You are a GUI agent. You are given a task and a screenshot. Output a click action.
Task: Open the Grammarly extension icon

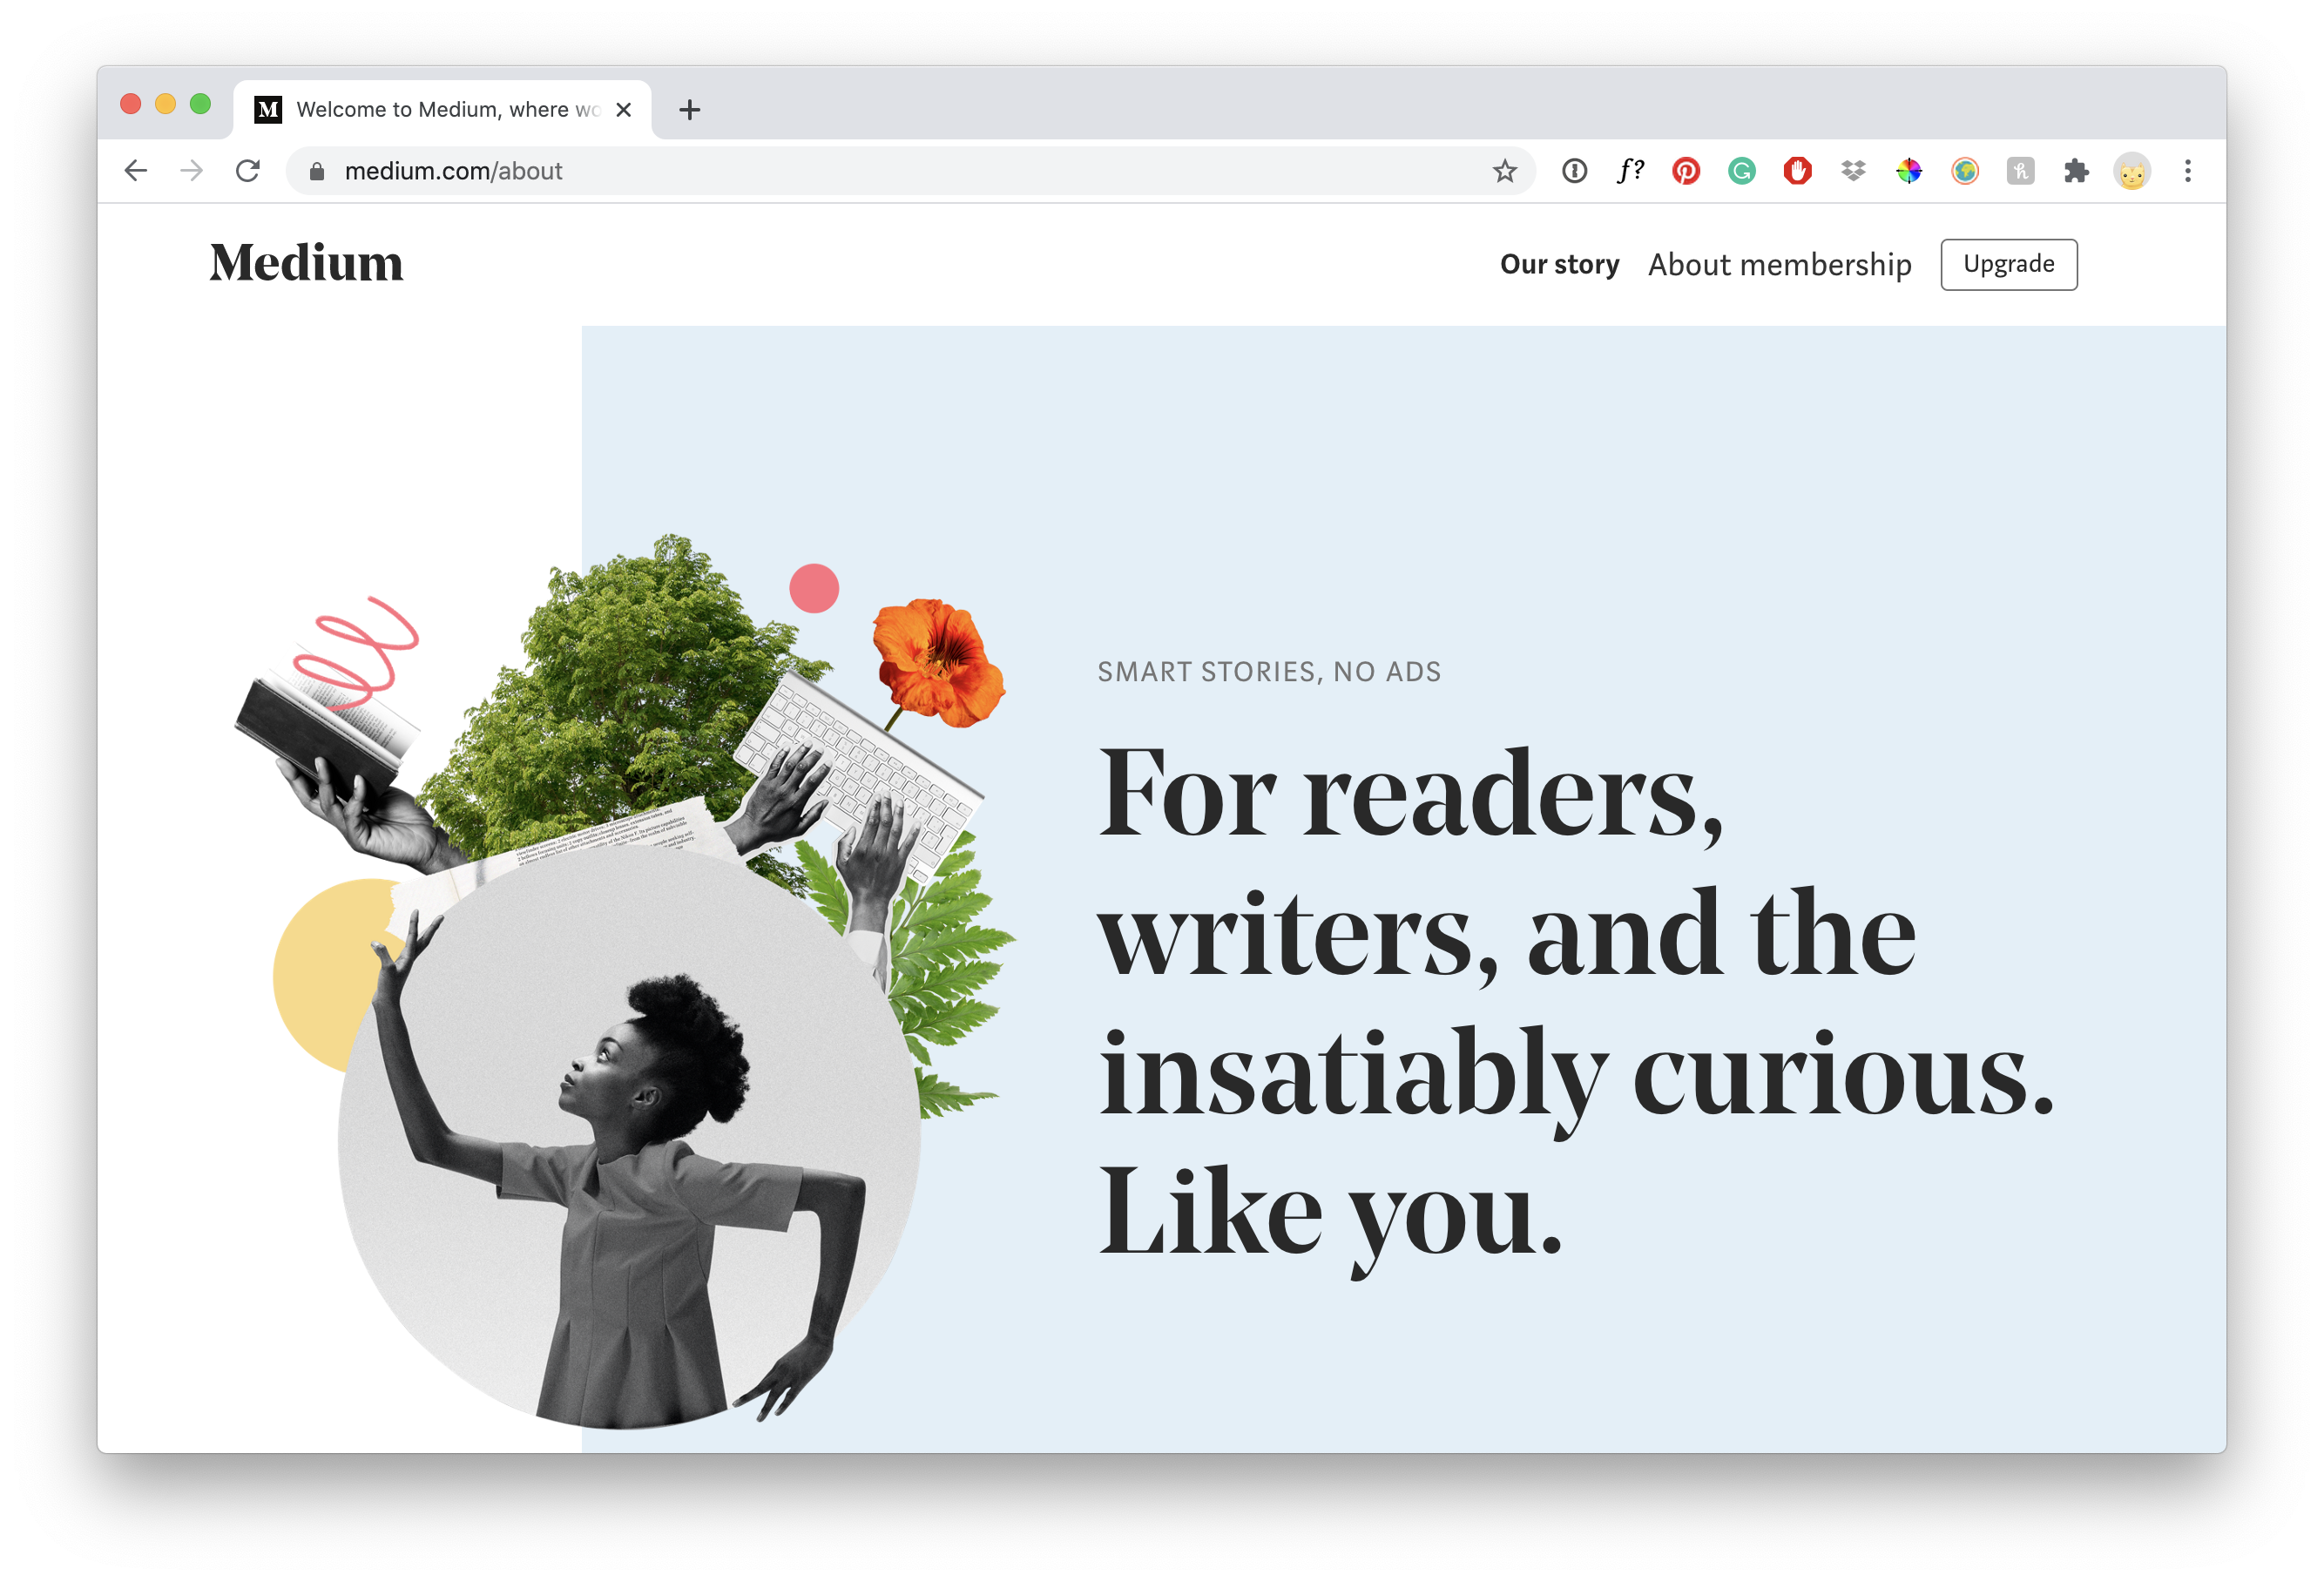click(x=1741, y=171)
